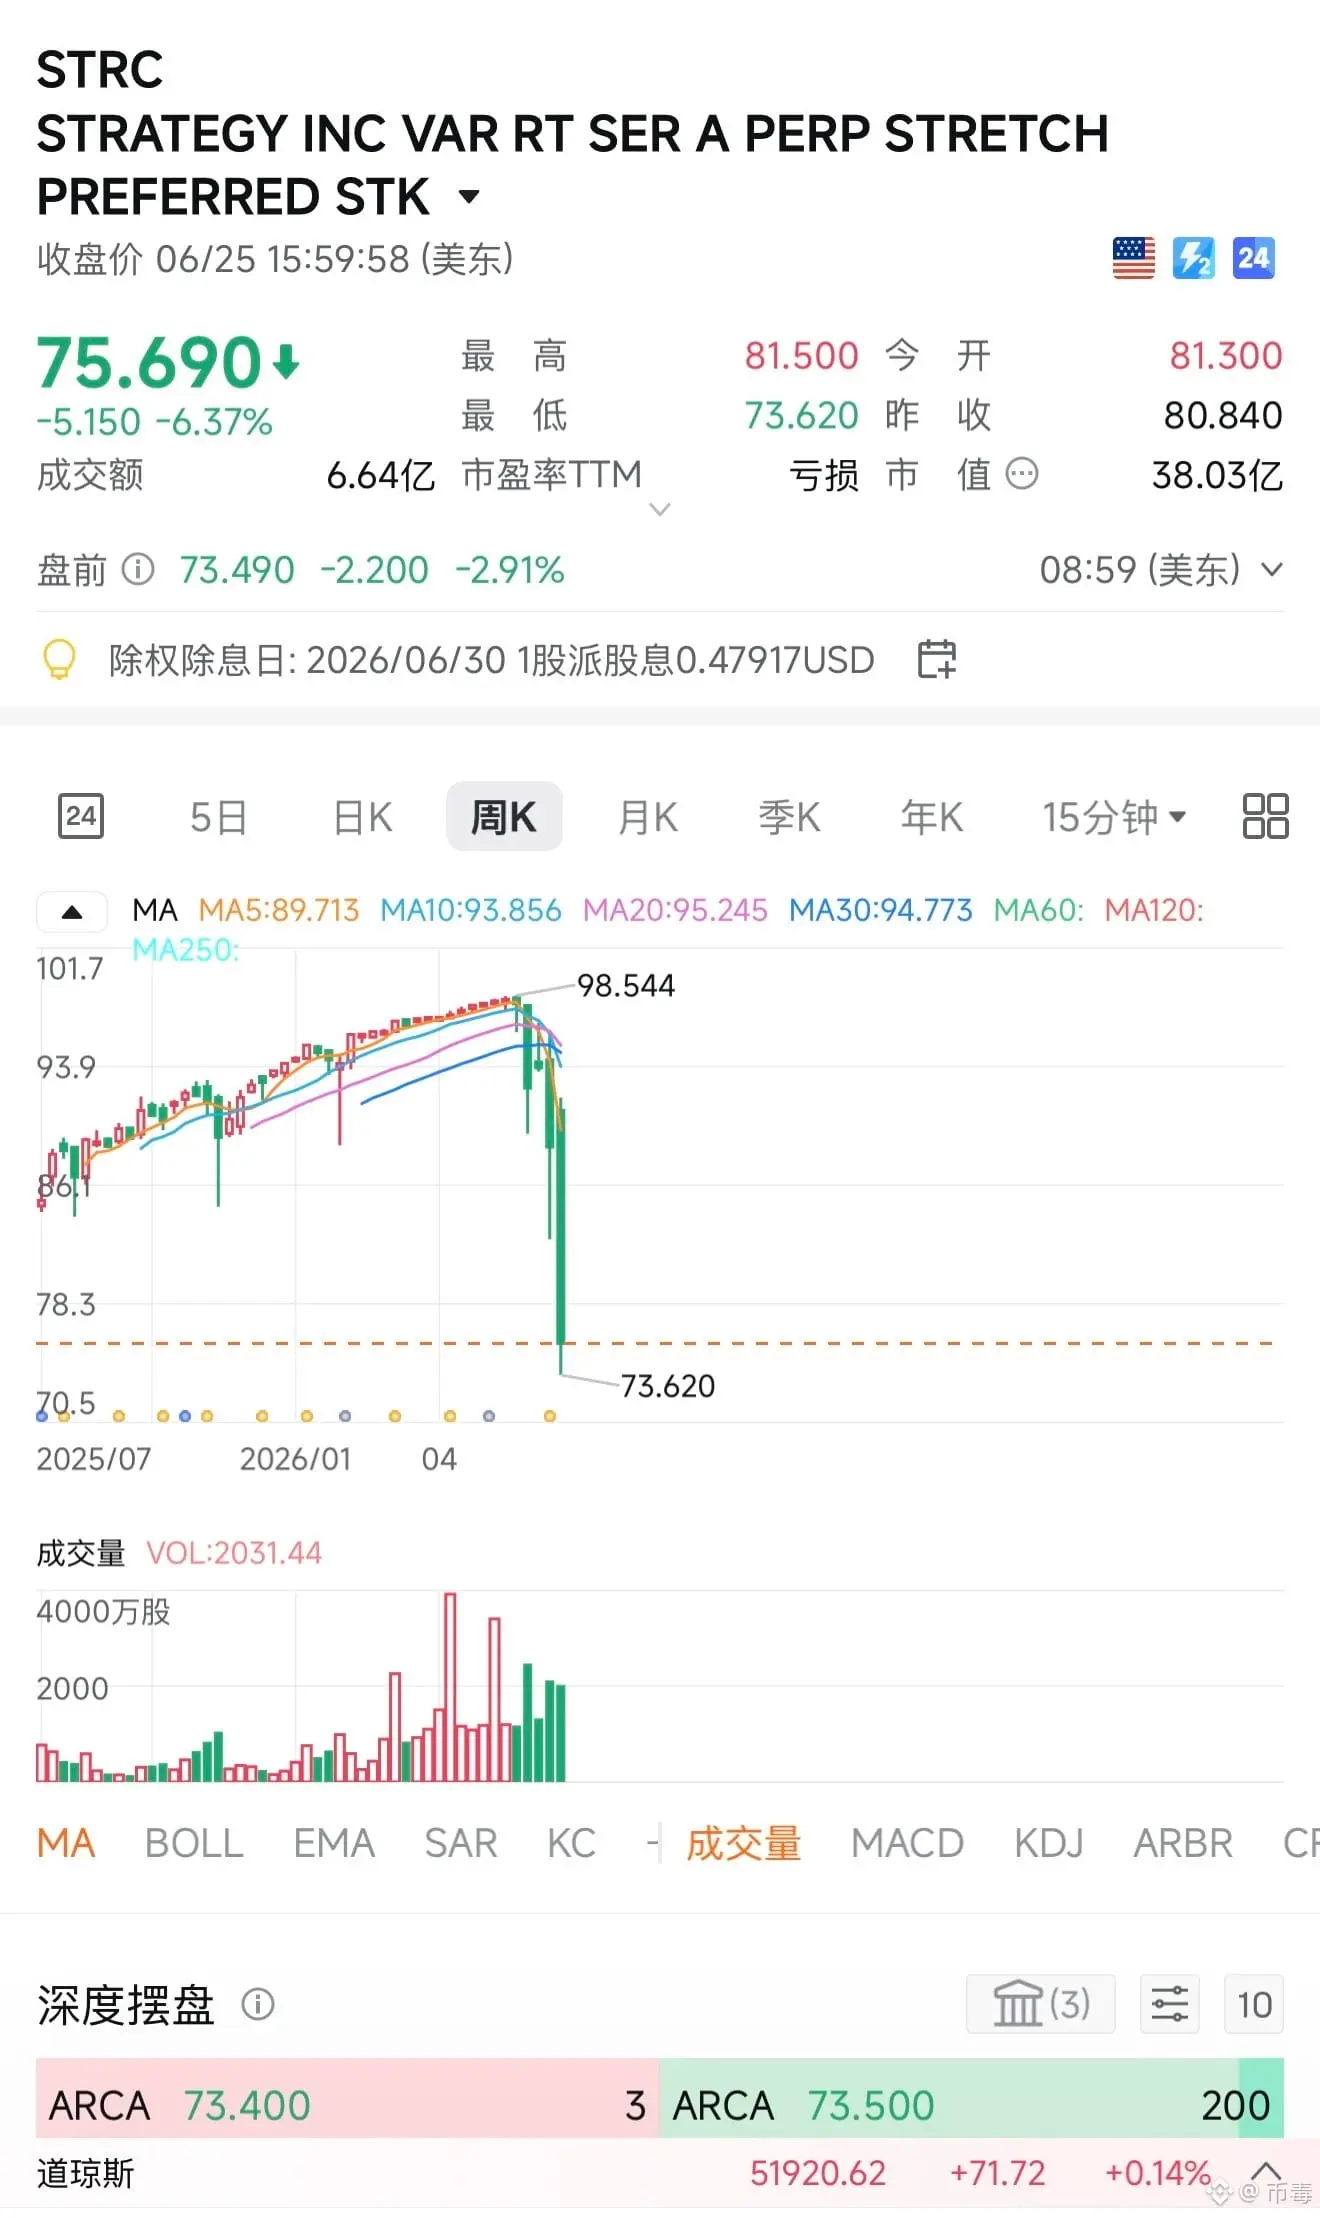Tap the MA20:95.245 legend value
The image size is (1320, 2218).
[675, 910]
